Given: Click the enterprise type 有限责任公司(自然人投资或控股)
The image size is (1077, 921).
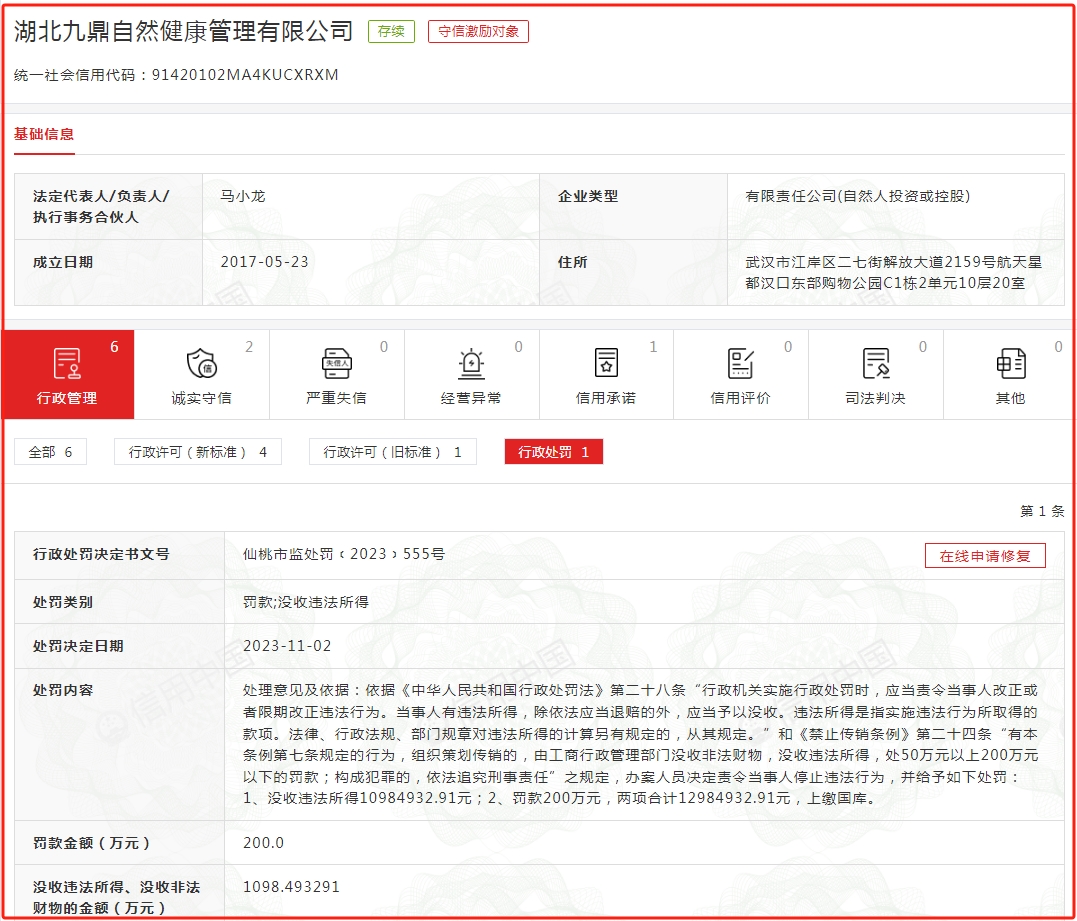Looking at the screenshot, I should [x=858, y=196].
